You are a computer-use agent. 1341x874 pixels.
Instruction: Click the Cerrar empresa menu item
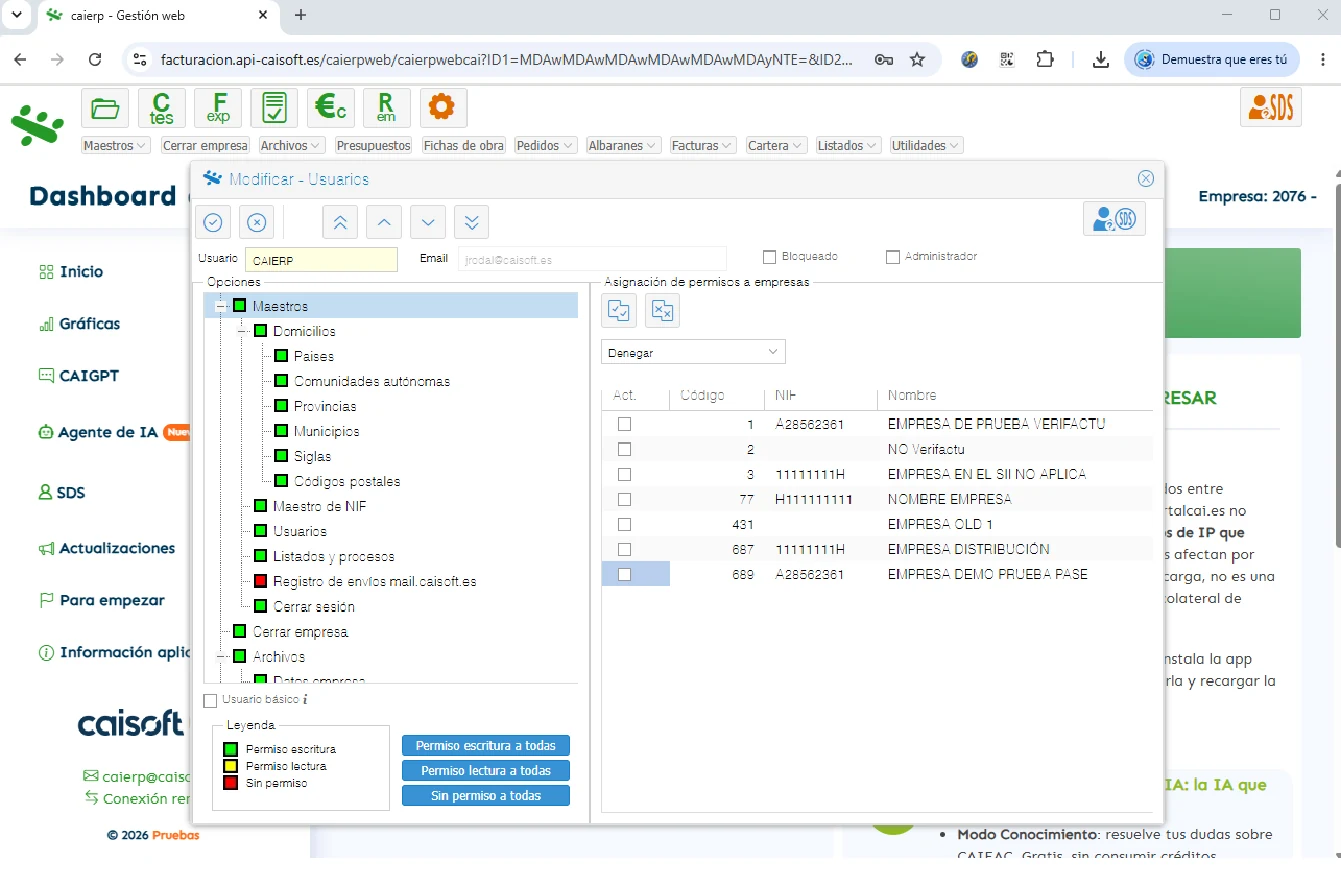click(x=205, y=145)
